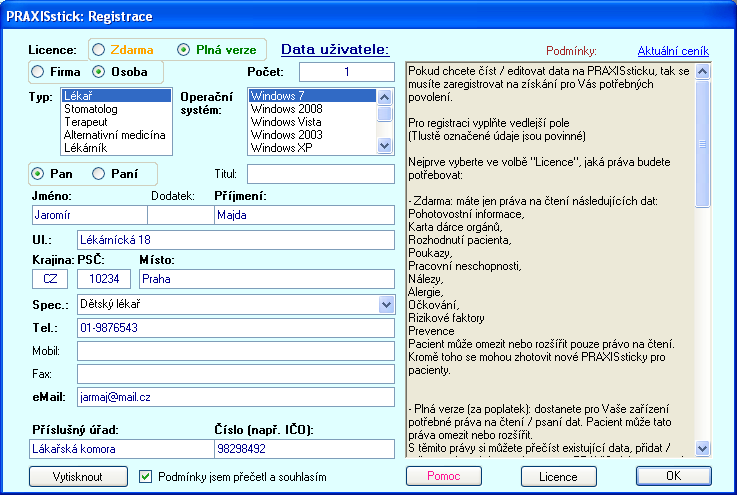The width and height of the screenshot is (737, 495).
Task: Select Alternativní medicína in the Typ list
Action: pos(116,135)
